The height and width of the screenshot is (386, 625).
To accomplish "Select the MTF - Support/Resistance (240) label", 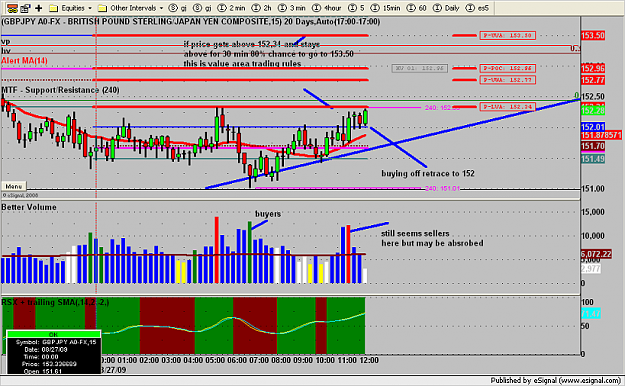I will pos(60,90).
